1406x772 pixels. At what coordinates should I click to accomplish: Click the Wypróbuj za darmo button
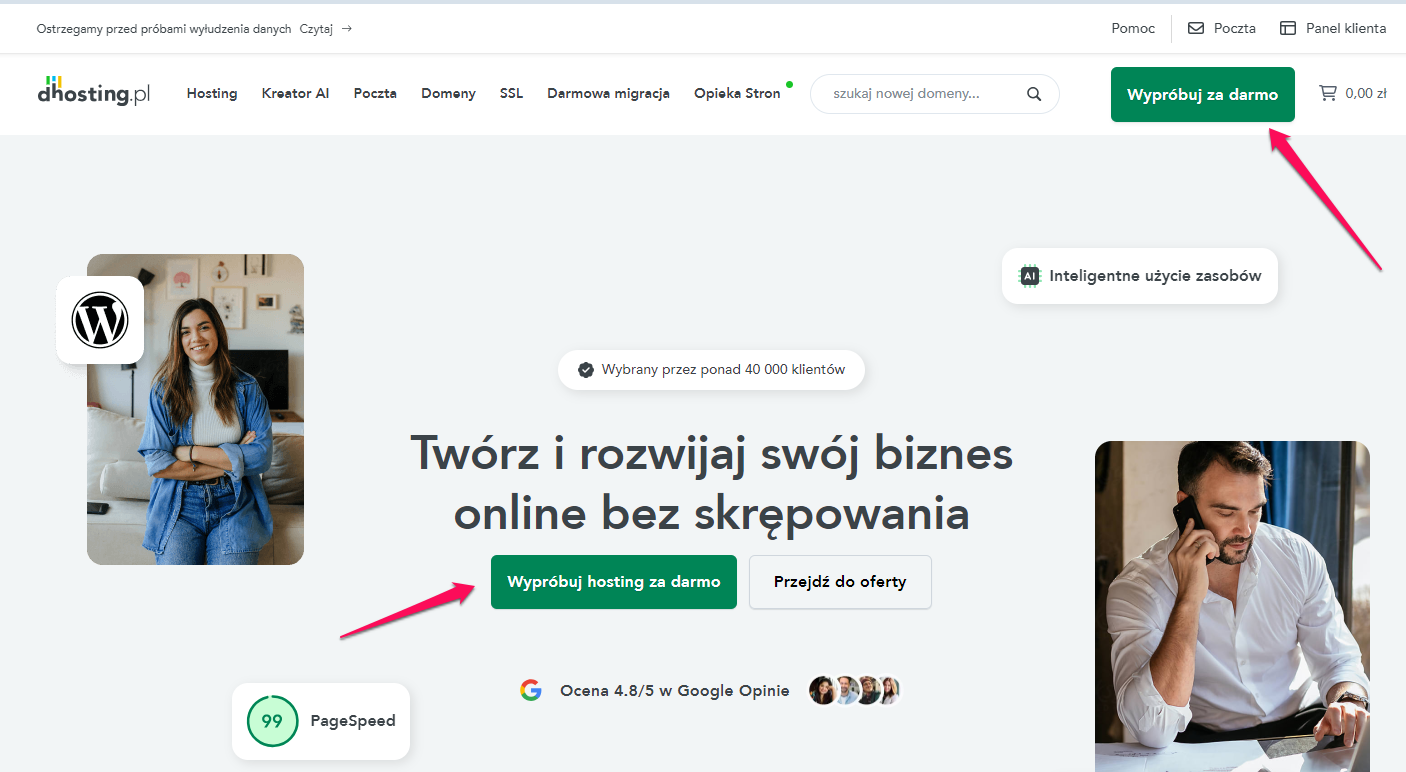[1202, 94]
